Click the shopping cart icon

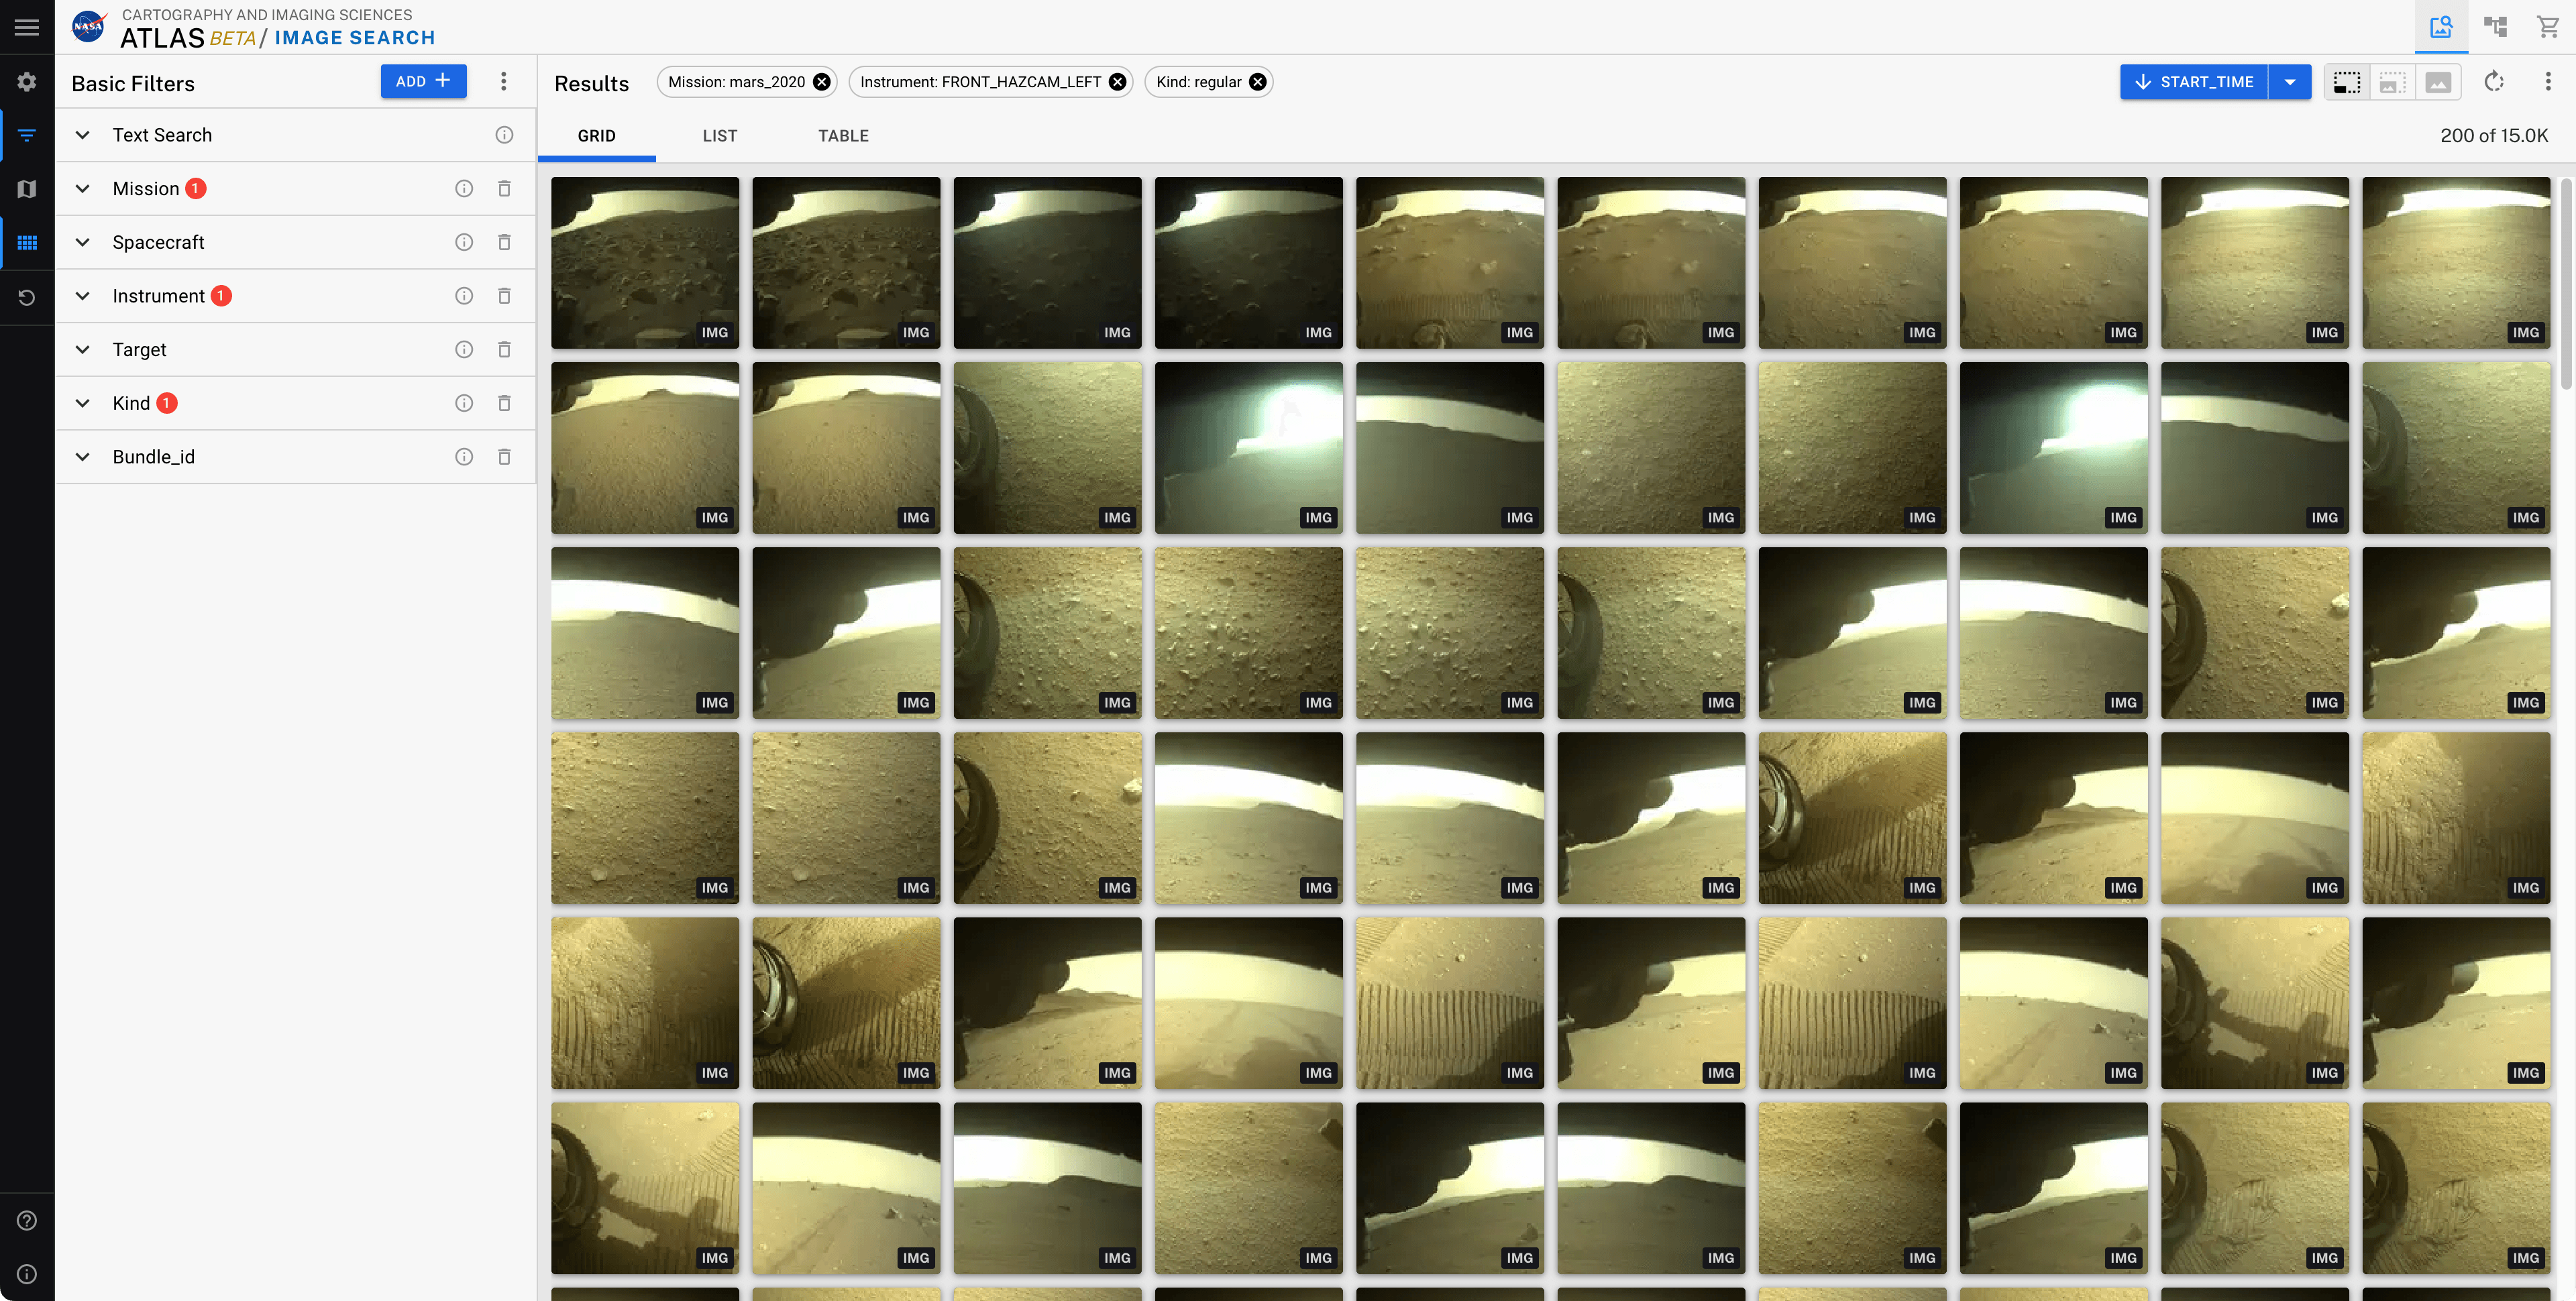pos(2548,27)
